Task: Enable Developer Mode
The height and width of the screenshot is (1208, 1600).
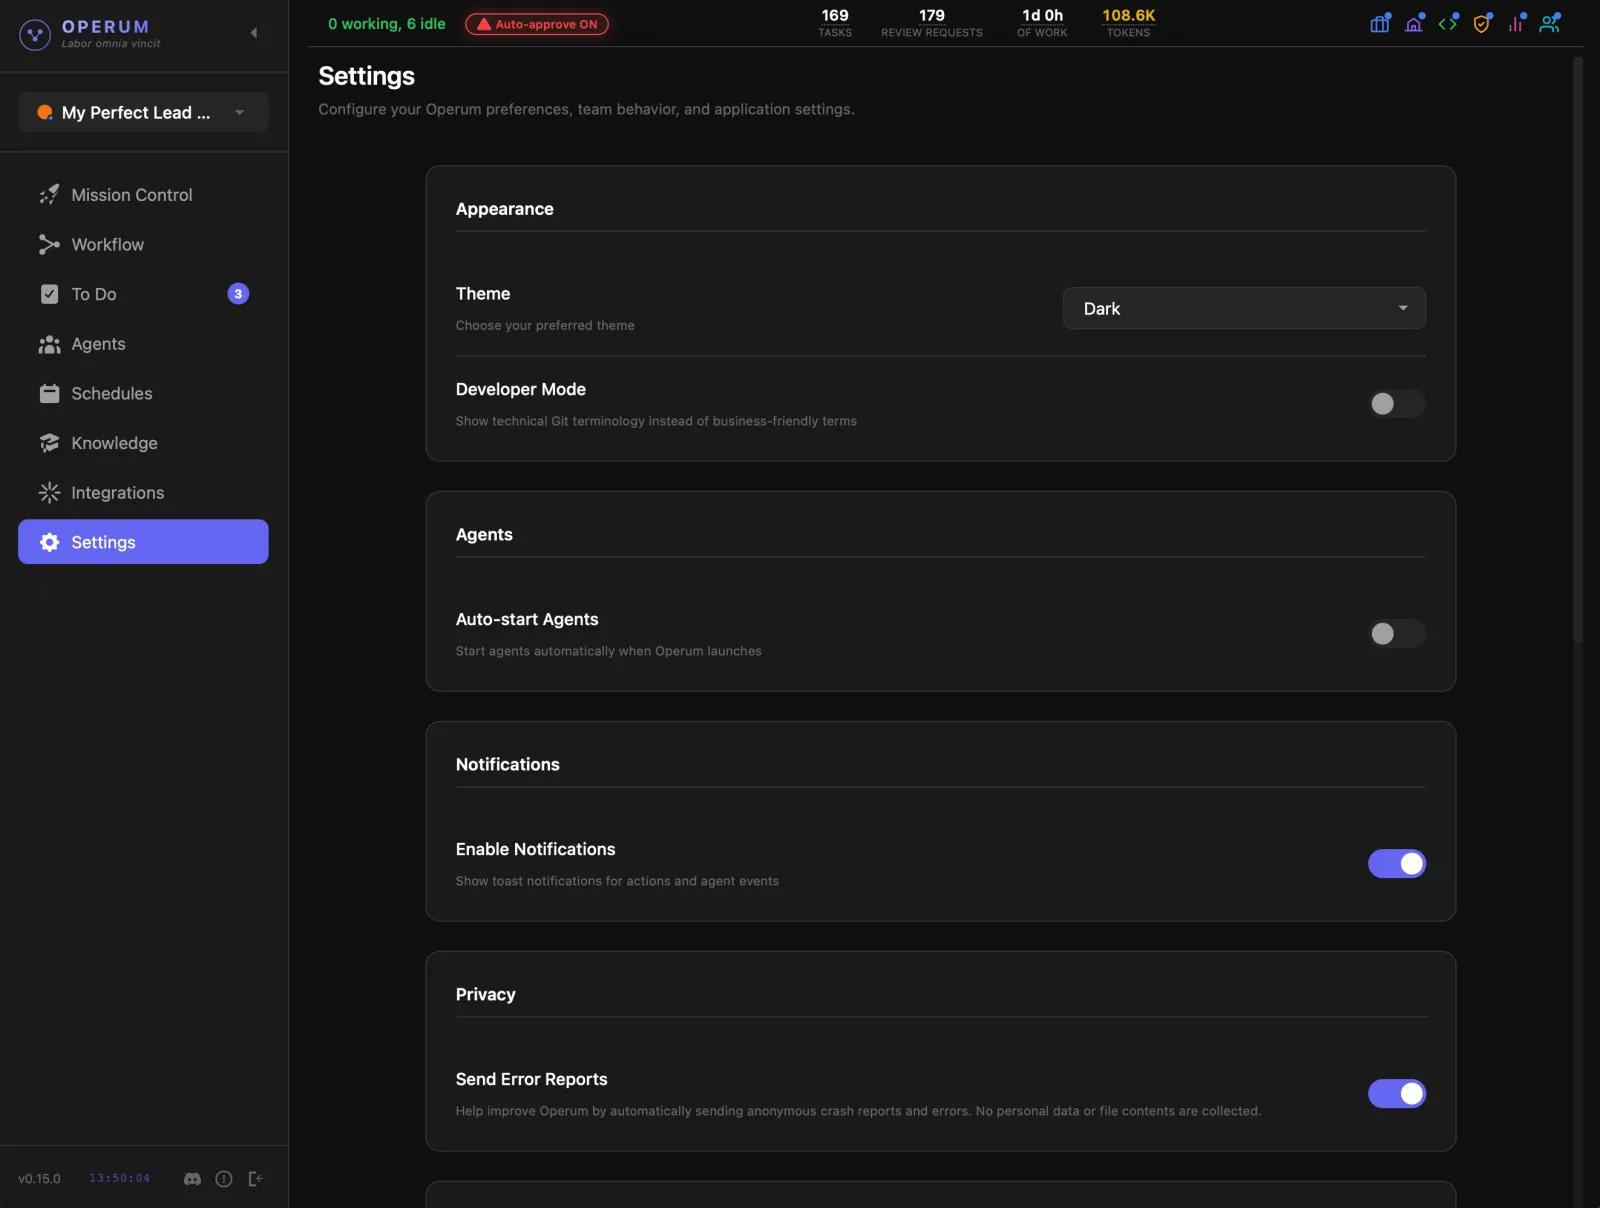Action: [1396, 404]
